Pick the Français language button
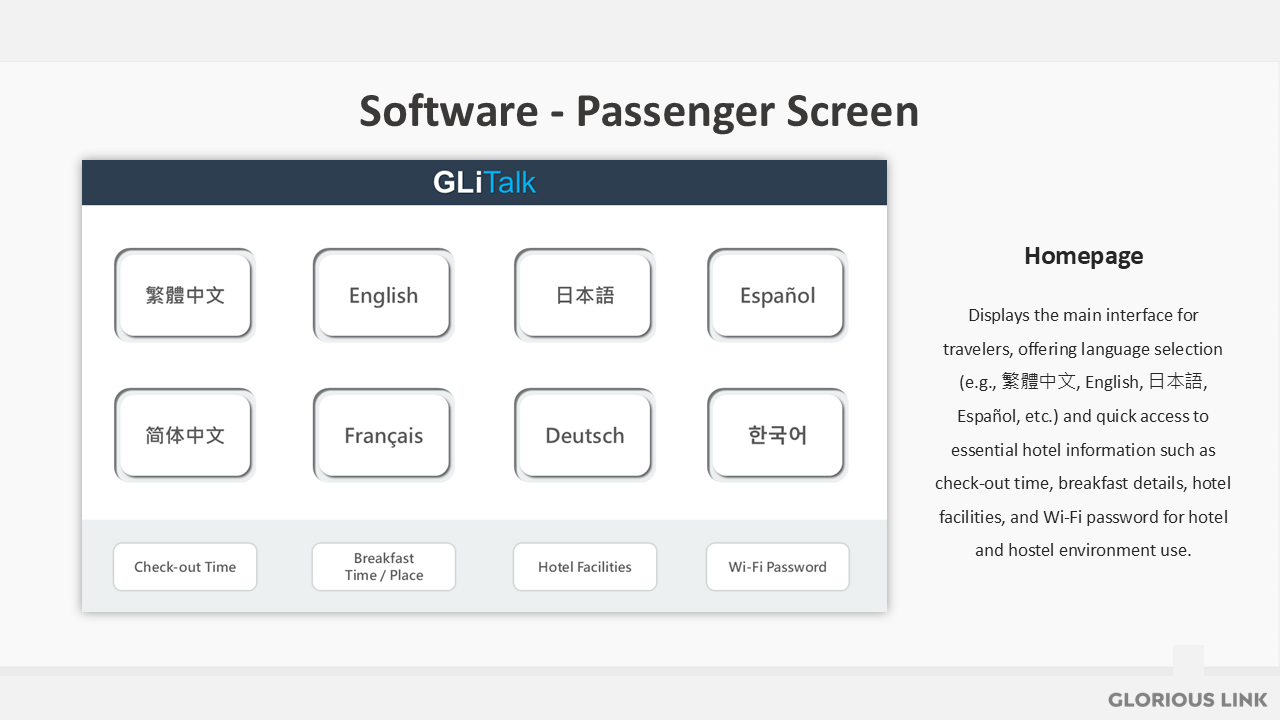The image size is (1280, 720). point(383,435)
